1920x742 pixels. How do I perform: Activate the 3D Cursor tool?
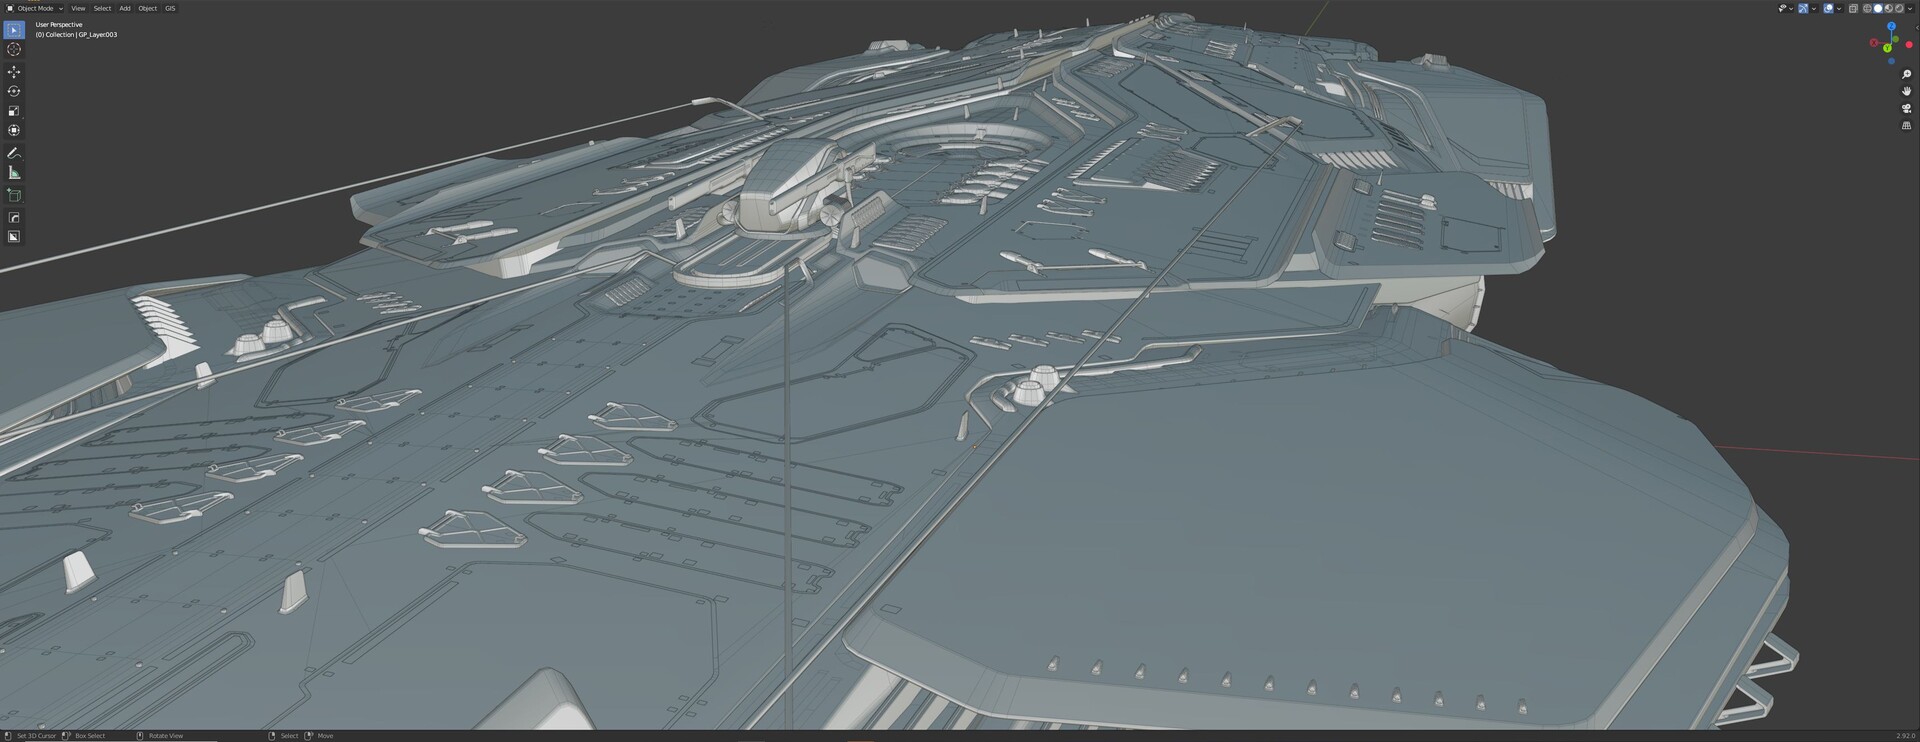click(14, 49)
